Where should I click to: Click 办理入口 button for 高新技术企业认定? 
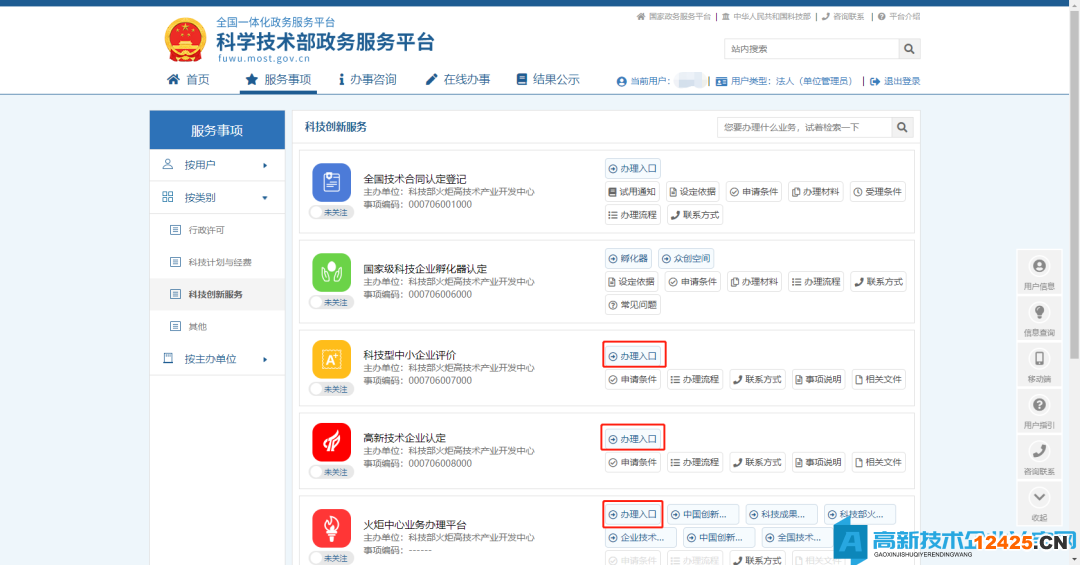click(x=633, y=439)
